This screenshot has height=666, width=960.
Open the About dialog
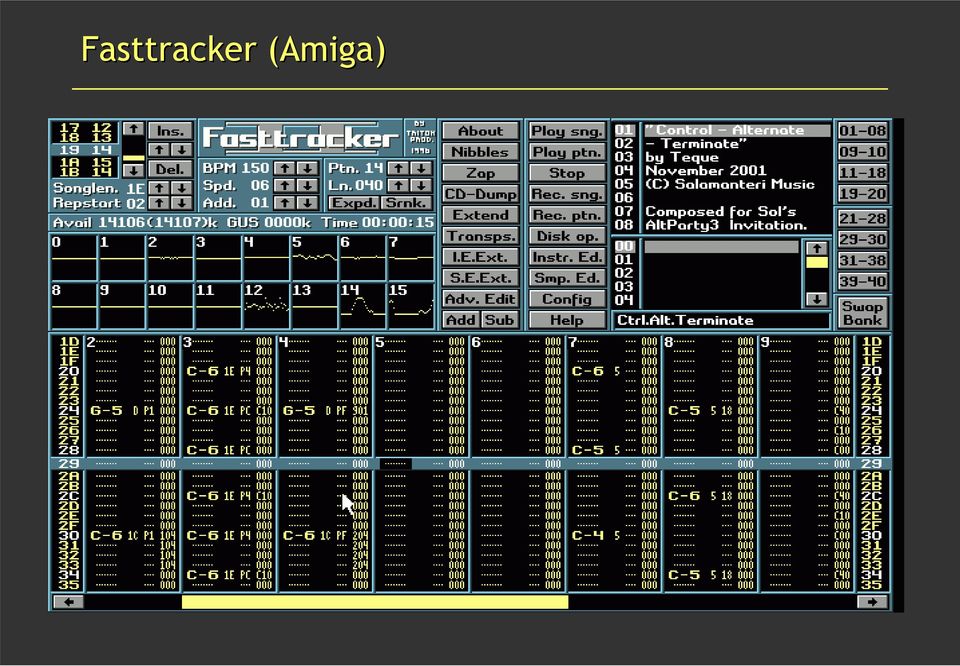point(481,130)
